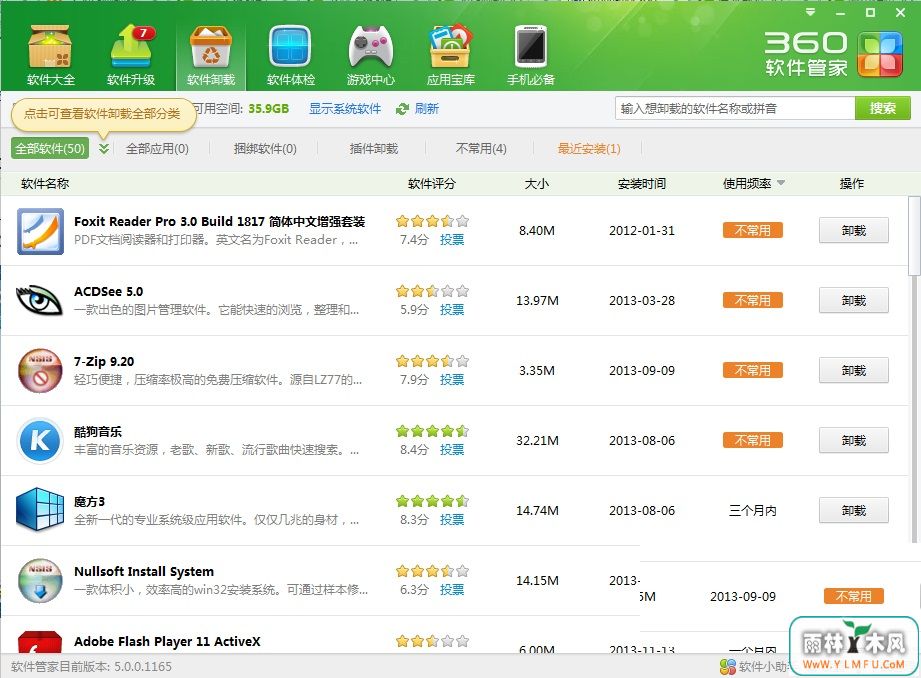Rate ACDSee 5.0 using its stars
The width and height of the screenshot is (921, 678).
coord(432,291)
